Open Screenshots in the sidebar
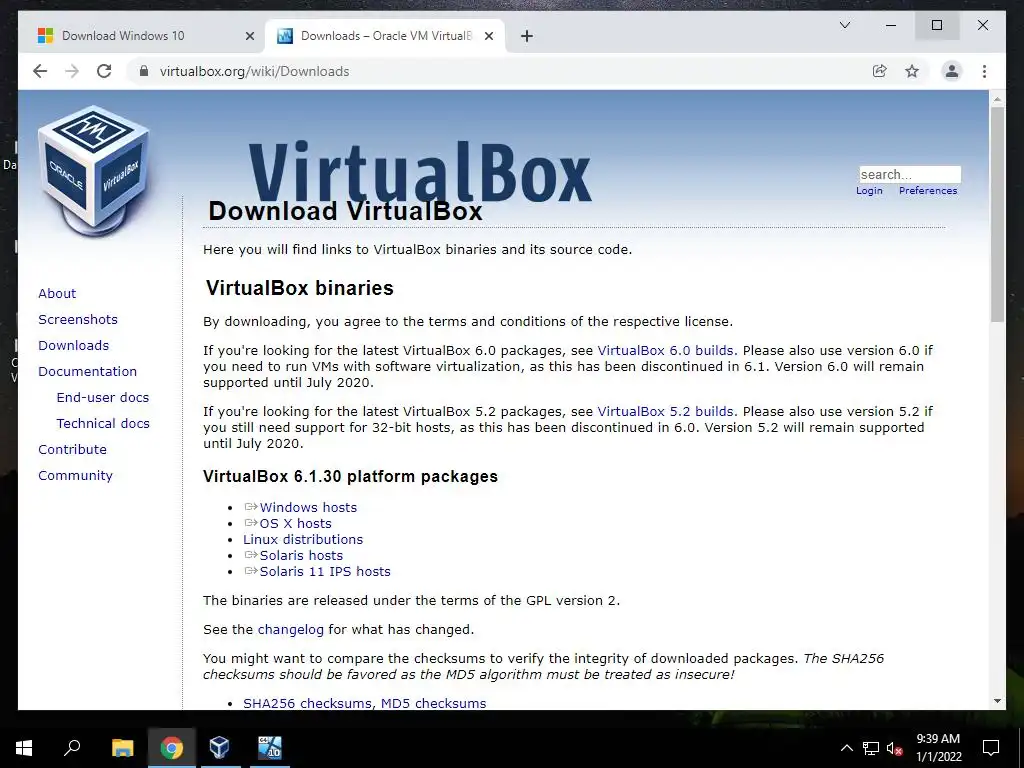 [x=78, y=319]
